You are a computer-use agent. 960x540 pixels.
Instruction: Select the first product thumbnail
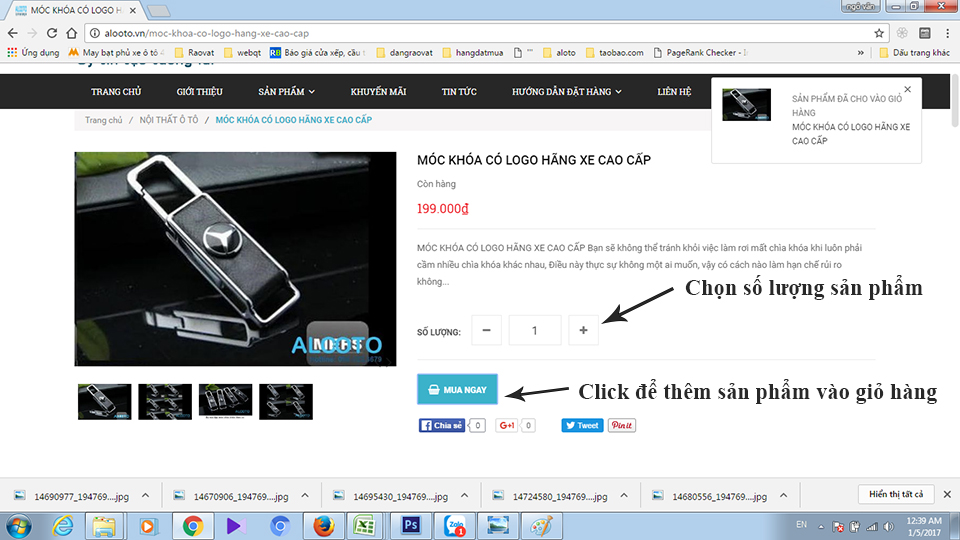coord(105,402)
